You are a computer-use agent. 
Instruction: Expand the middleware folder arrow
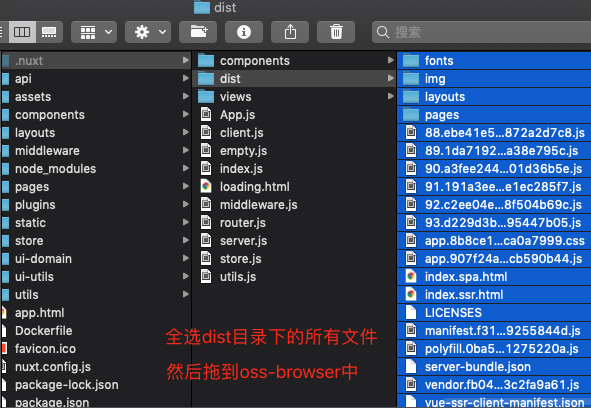[x=185, y=150]
